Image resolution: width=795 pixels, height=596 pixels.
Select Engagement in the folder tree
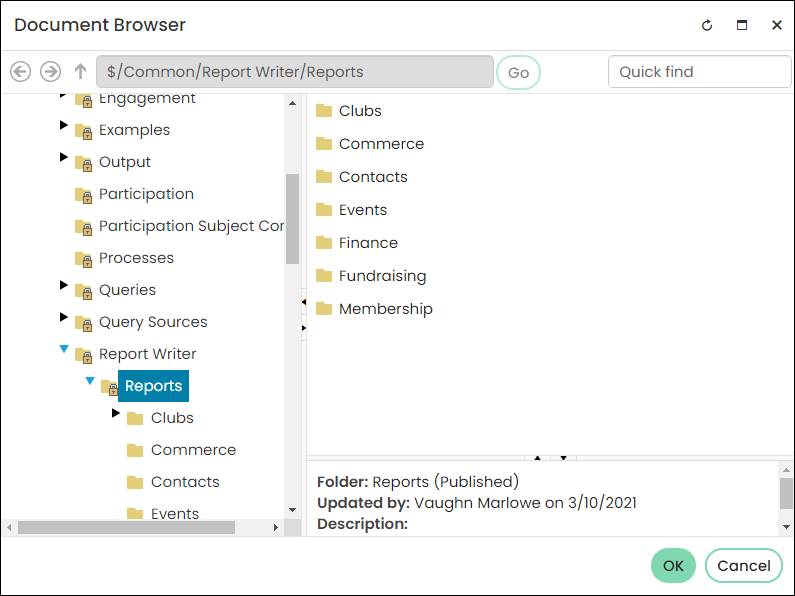click(147, 98)
